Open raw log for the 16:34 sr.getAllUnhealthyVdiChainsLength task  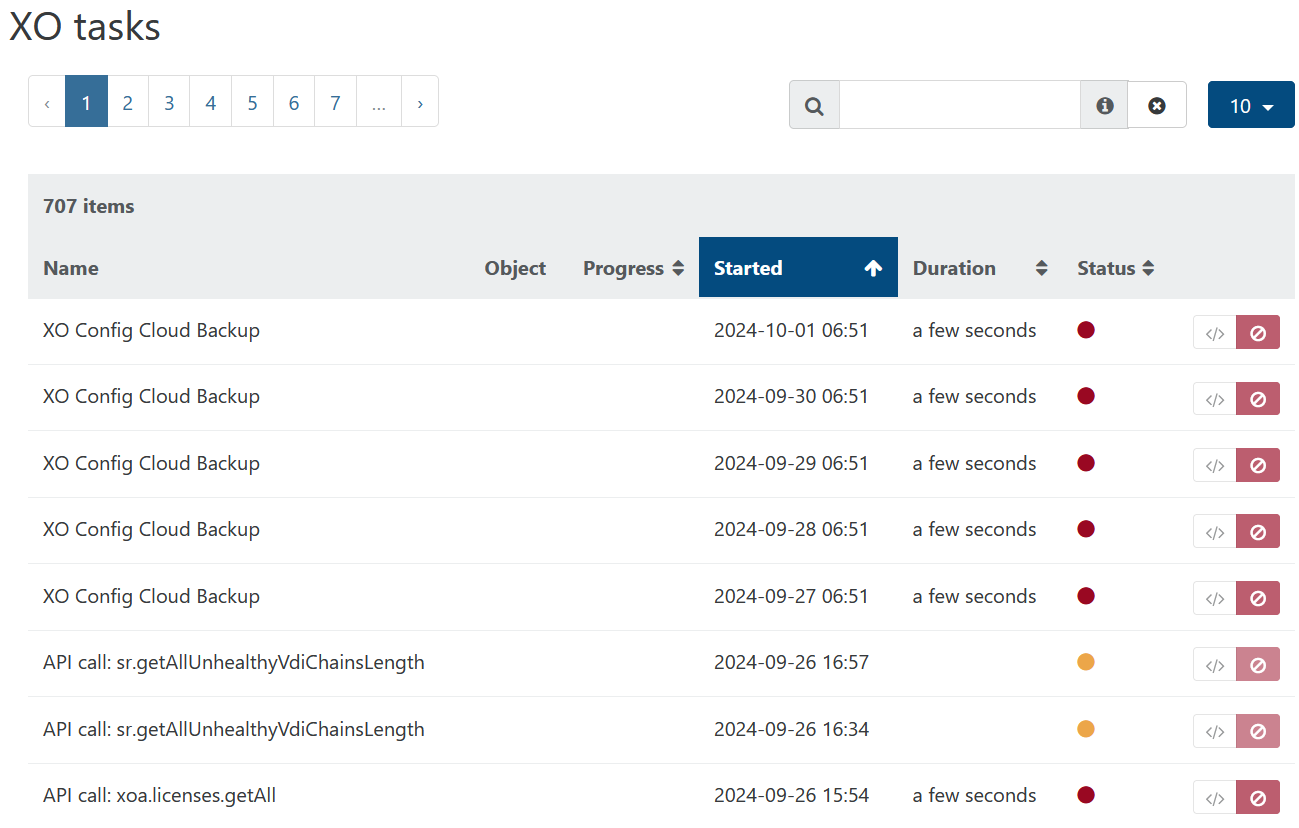tap(1215, 731)
